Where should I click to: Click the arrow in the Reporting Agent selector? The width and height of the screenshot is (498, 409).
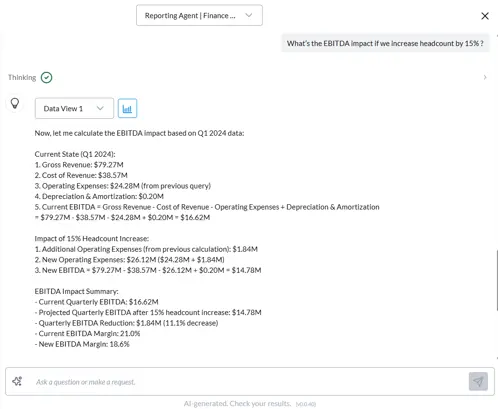[x=249, y=15]
